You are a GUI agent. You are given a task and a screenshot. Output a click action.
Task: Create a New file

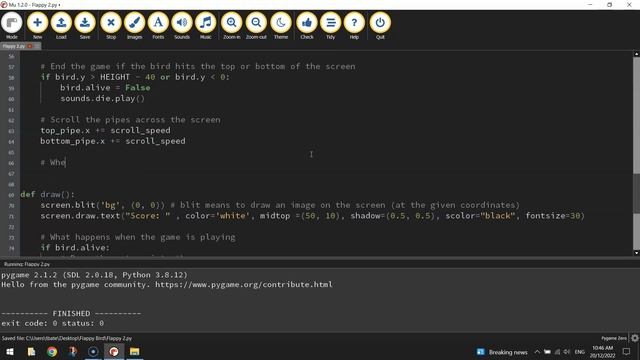tap(37, 26)
